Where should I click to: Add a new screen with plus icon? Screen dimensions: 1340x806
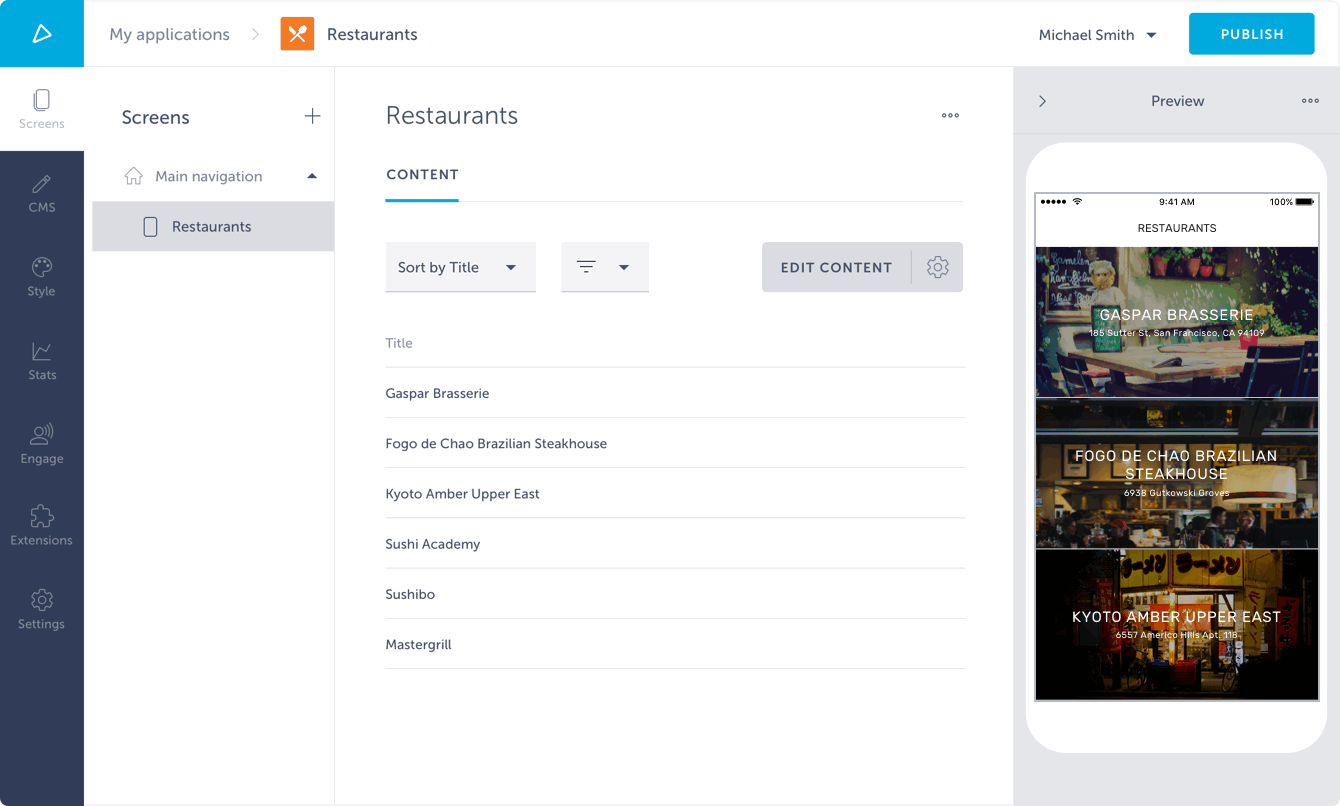tap(312, 117)
